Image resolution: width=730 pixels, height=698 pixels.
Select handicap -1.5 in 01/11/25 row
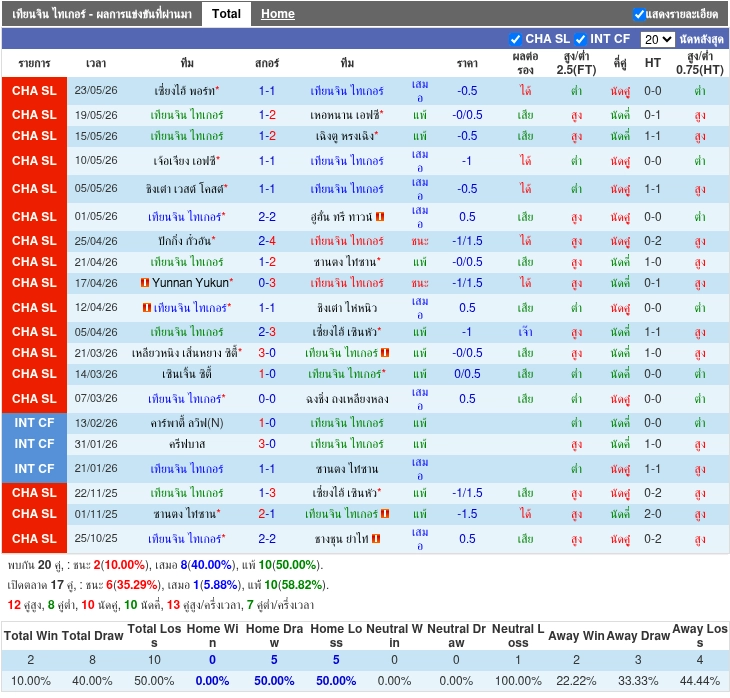tap(467, 514)
